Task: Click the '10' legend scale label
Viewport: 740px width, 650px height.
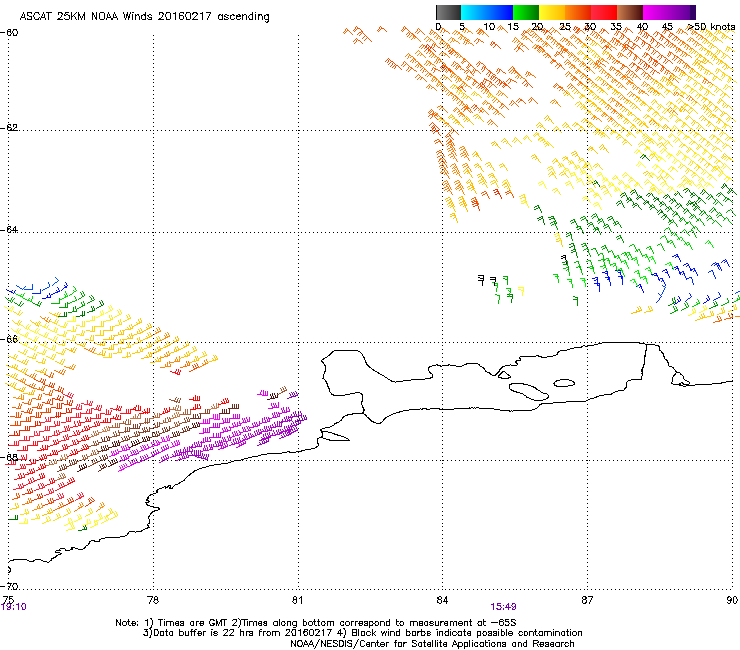Action: [x=489, y=27]
